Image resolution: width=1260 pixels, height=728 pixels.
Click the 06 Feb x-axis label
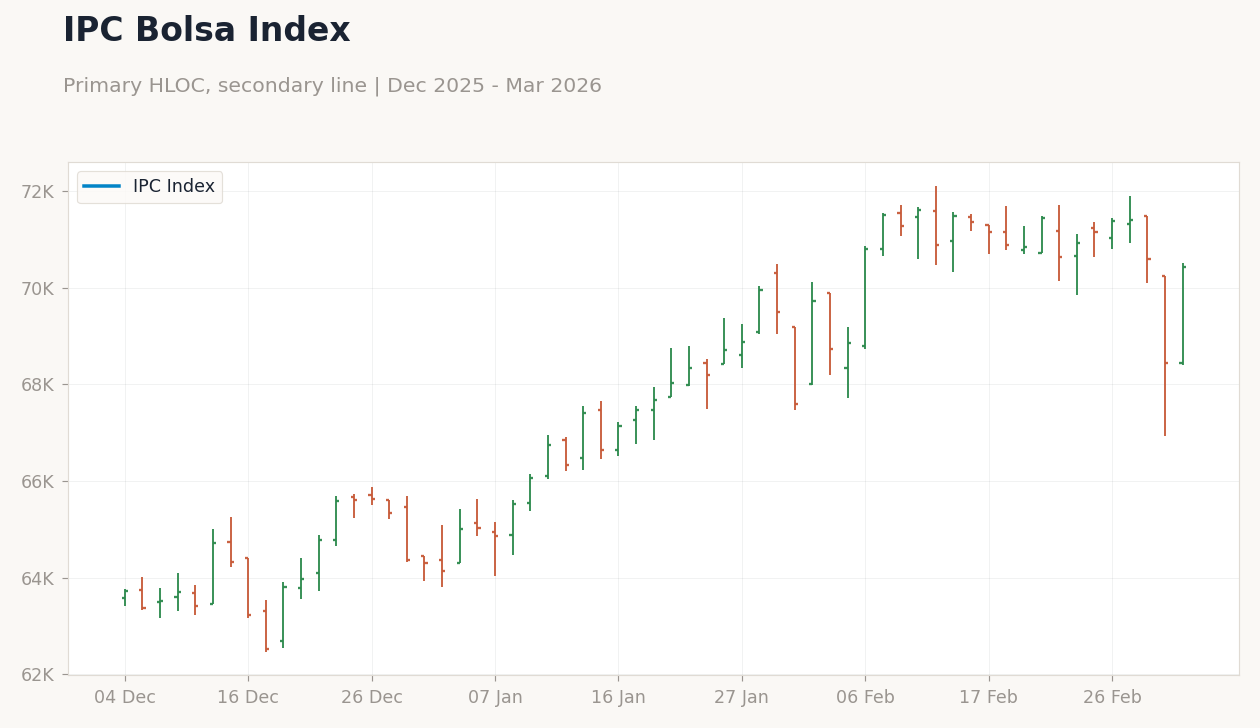(x=865, y=698)
